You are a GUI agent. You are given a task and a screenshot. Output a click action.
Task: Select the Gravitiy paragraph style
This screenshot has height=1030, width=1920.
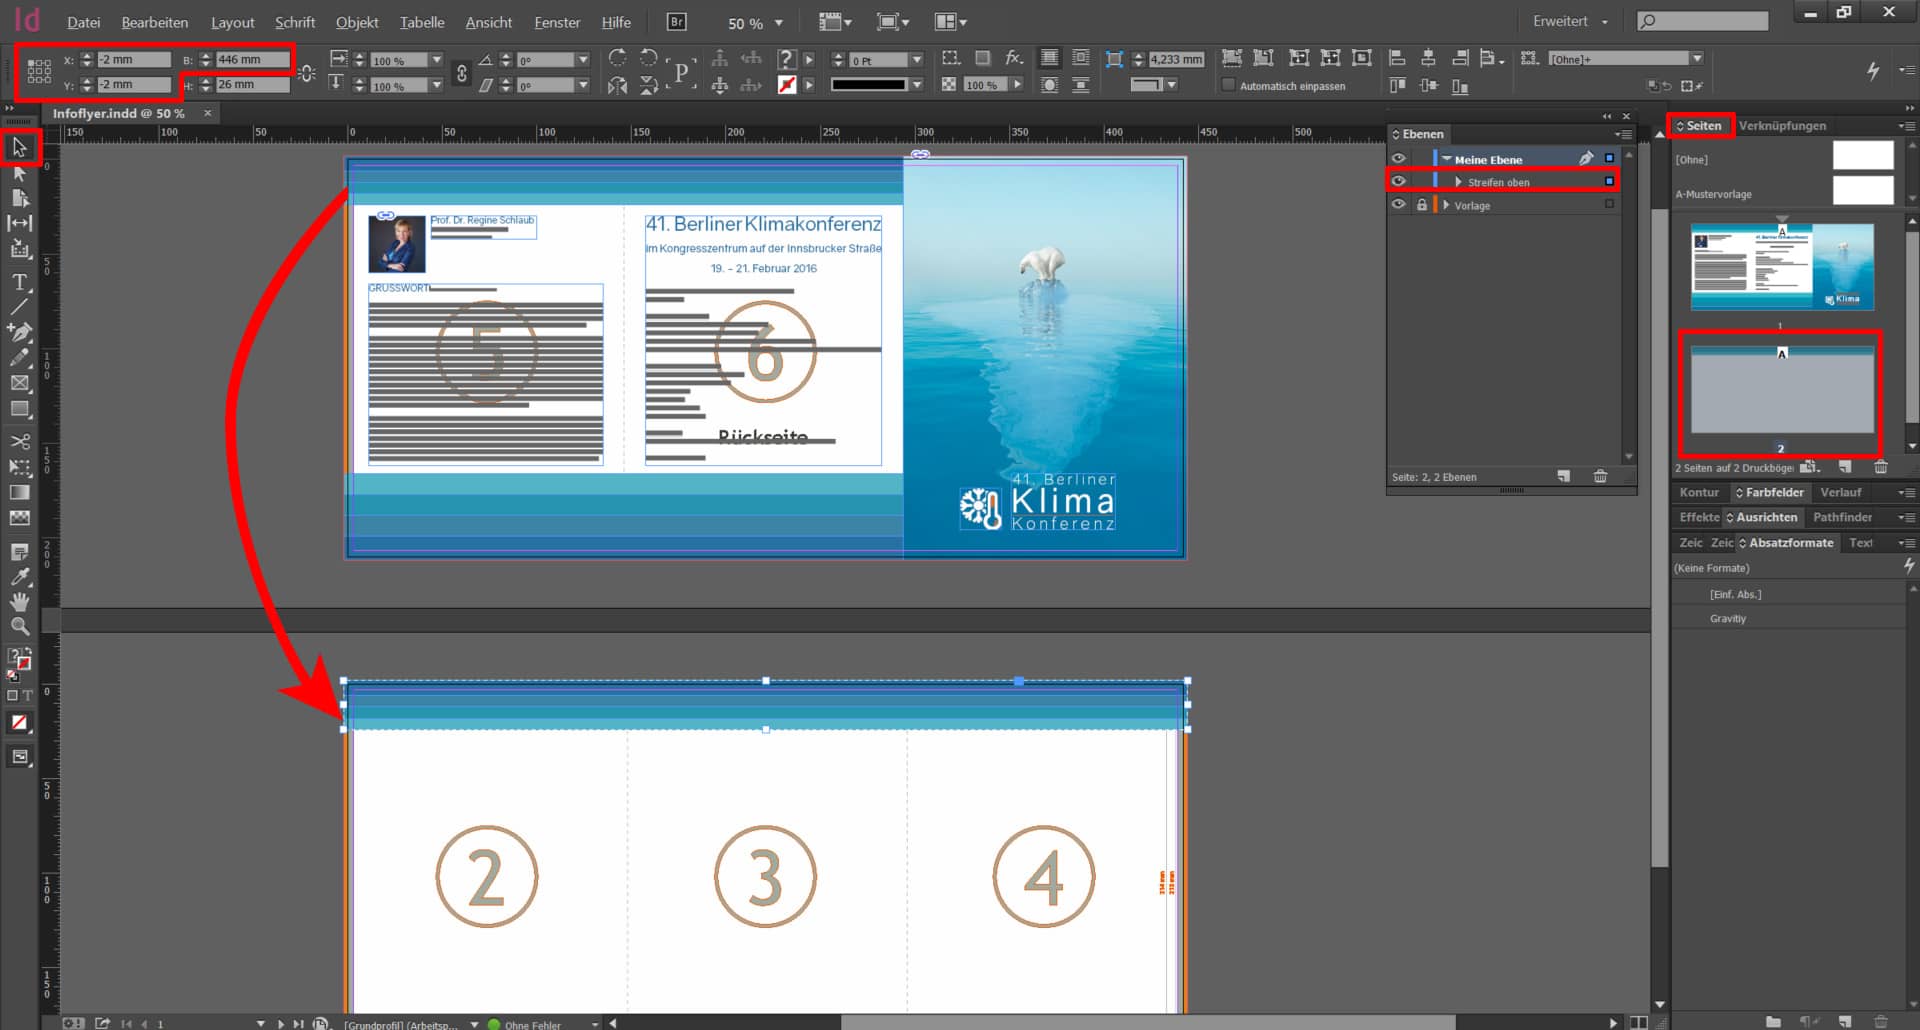[x=1727, y=619]
